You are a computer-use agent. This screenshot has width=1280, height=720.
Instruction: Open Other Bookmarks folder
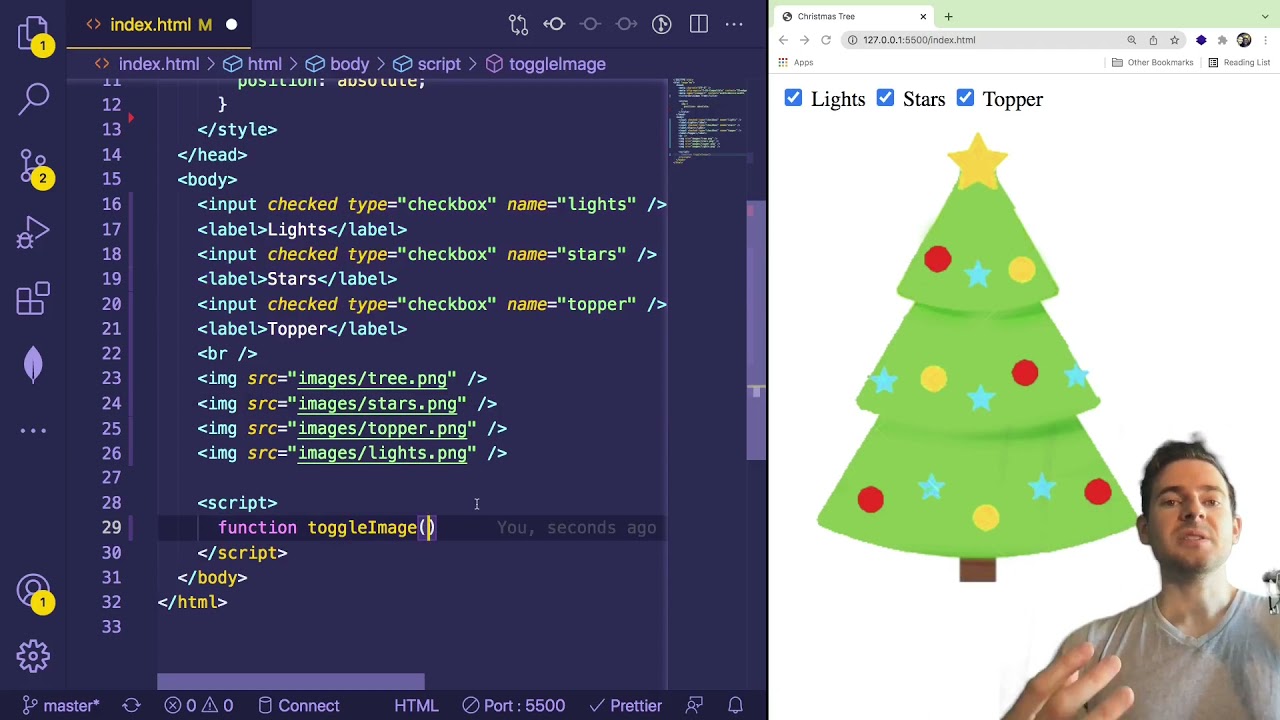tap(1152, 62)
